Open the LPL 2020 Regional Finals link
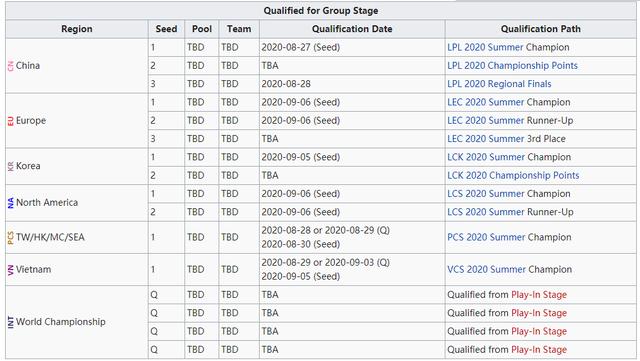The height and width of the screenshot is (361, 640). 499,84
